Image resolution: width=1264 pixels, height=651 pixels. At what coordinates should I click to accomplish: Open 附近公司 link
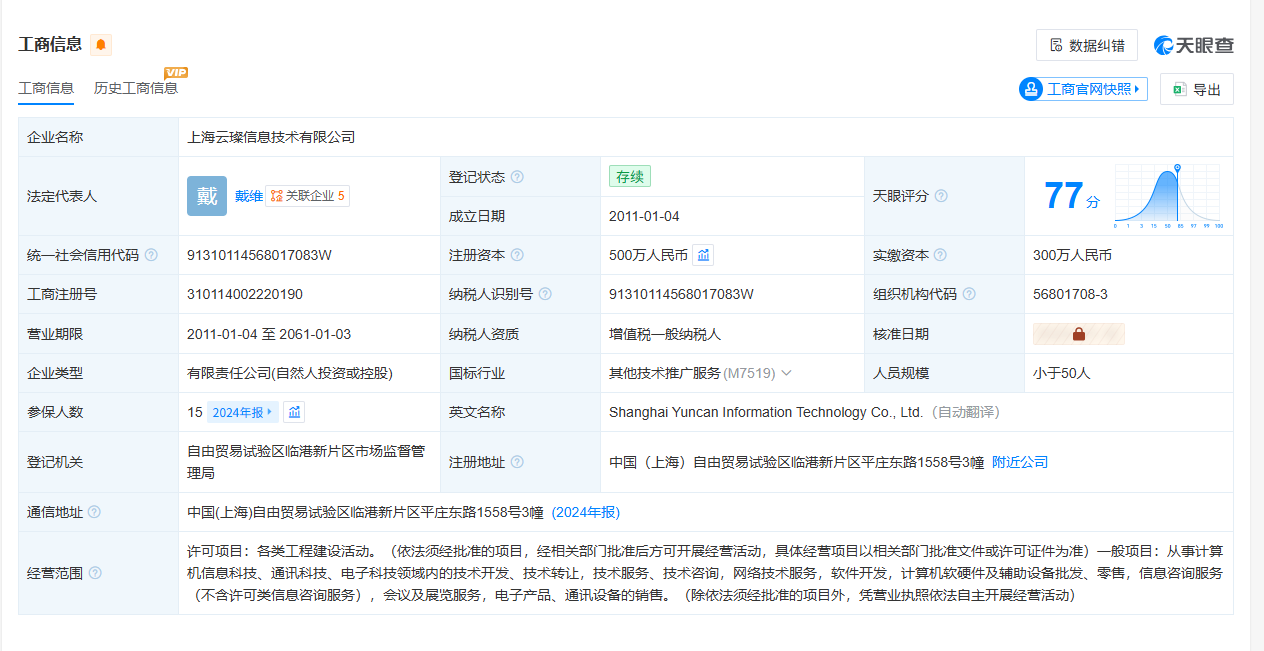pyautogui.click(x=1020, y=462)
